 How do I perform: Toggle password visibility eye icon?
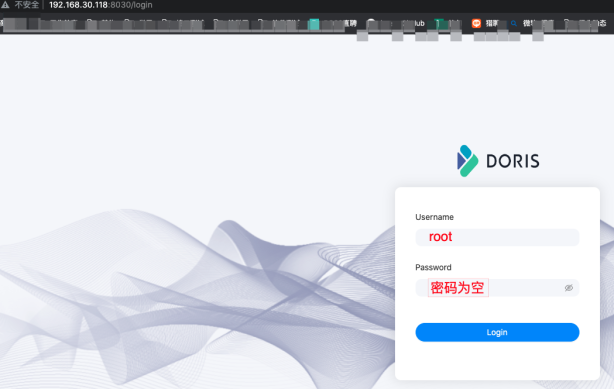click(569, 288)
